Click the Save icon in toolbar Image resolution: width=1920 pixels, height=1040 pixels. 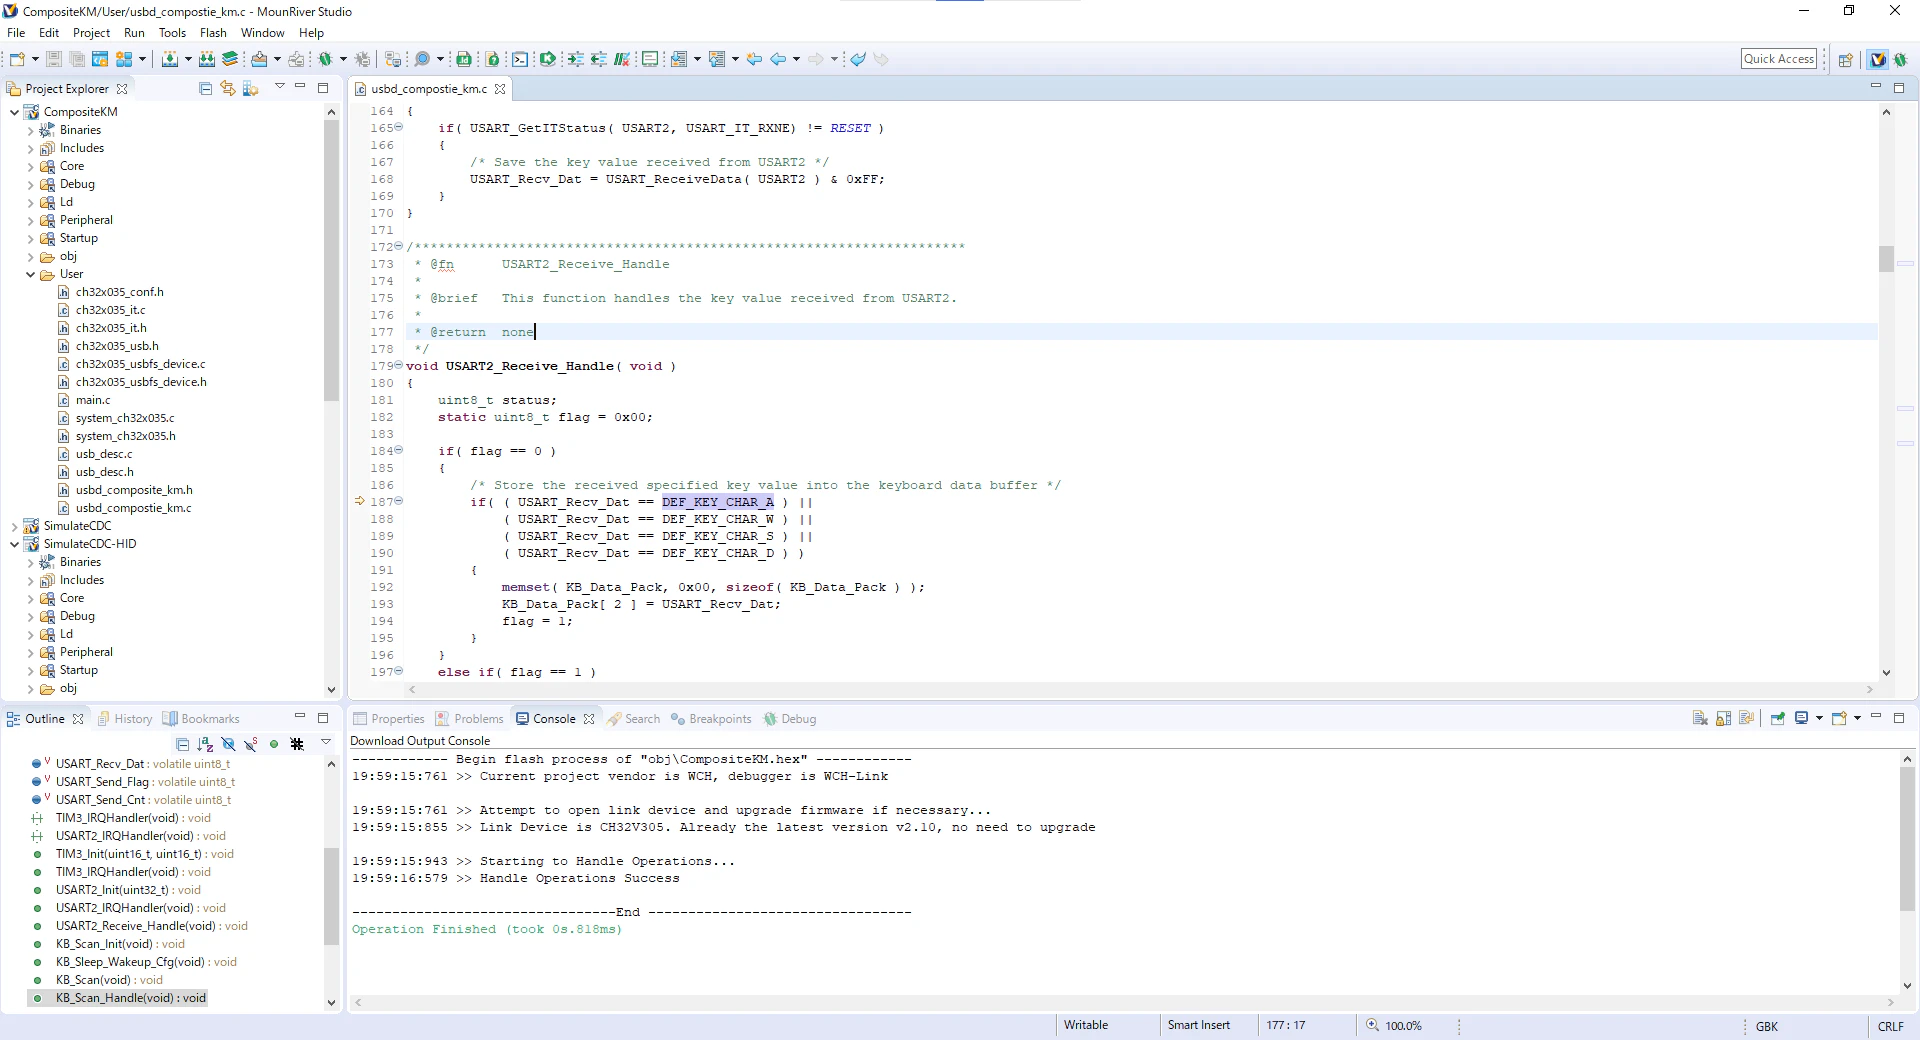click(x=54, y=59)
